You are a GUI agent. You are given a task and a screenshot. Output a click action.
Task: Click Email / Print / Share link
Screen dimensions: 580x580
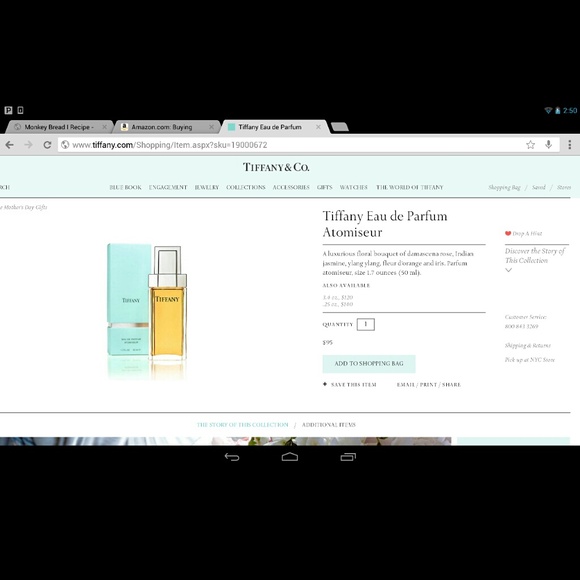point(429,385)
